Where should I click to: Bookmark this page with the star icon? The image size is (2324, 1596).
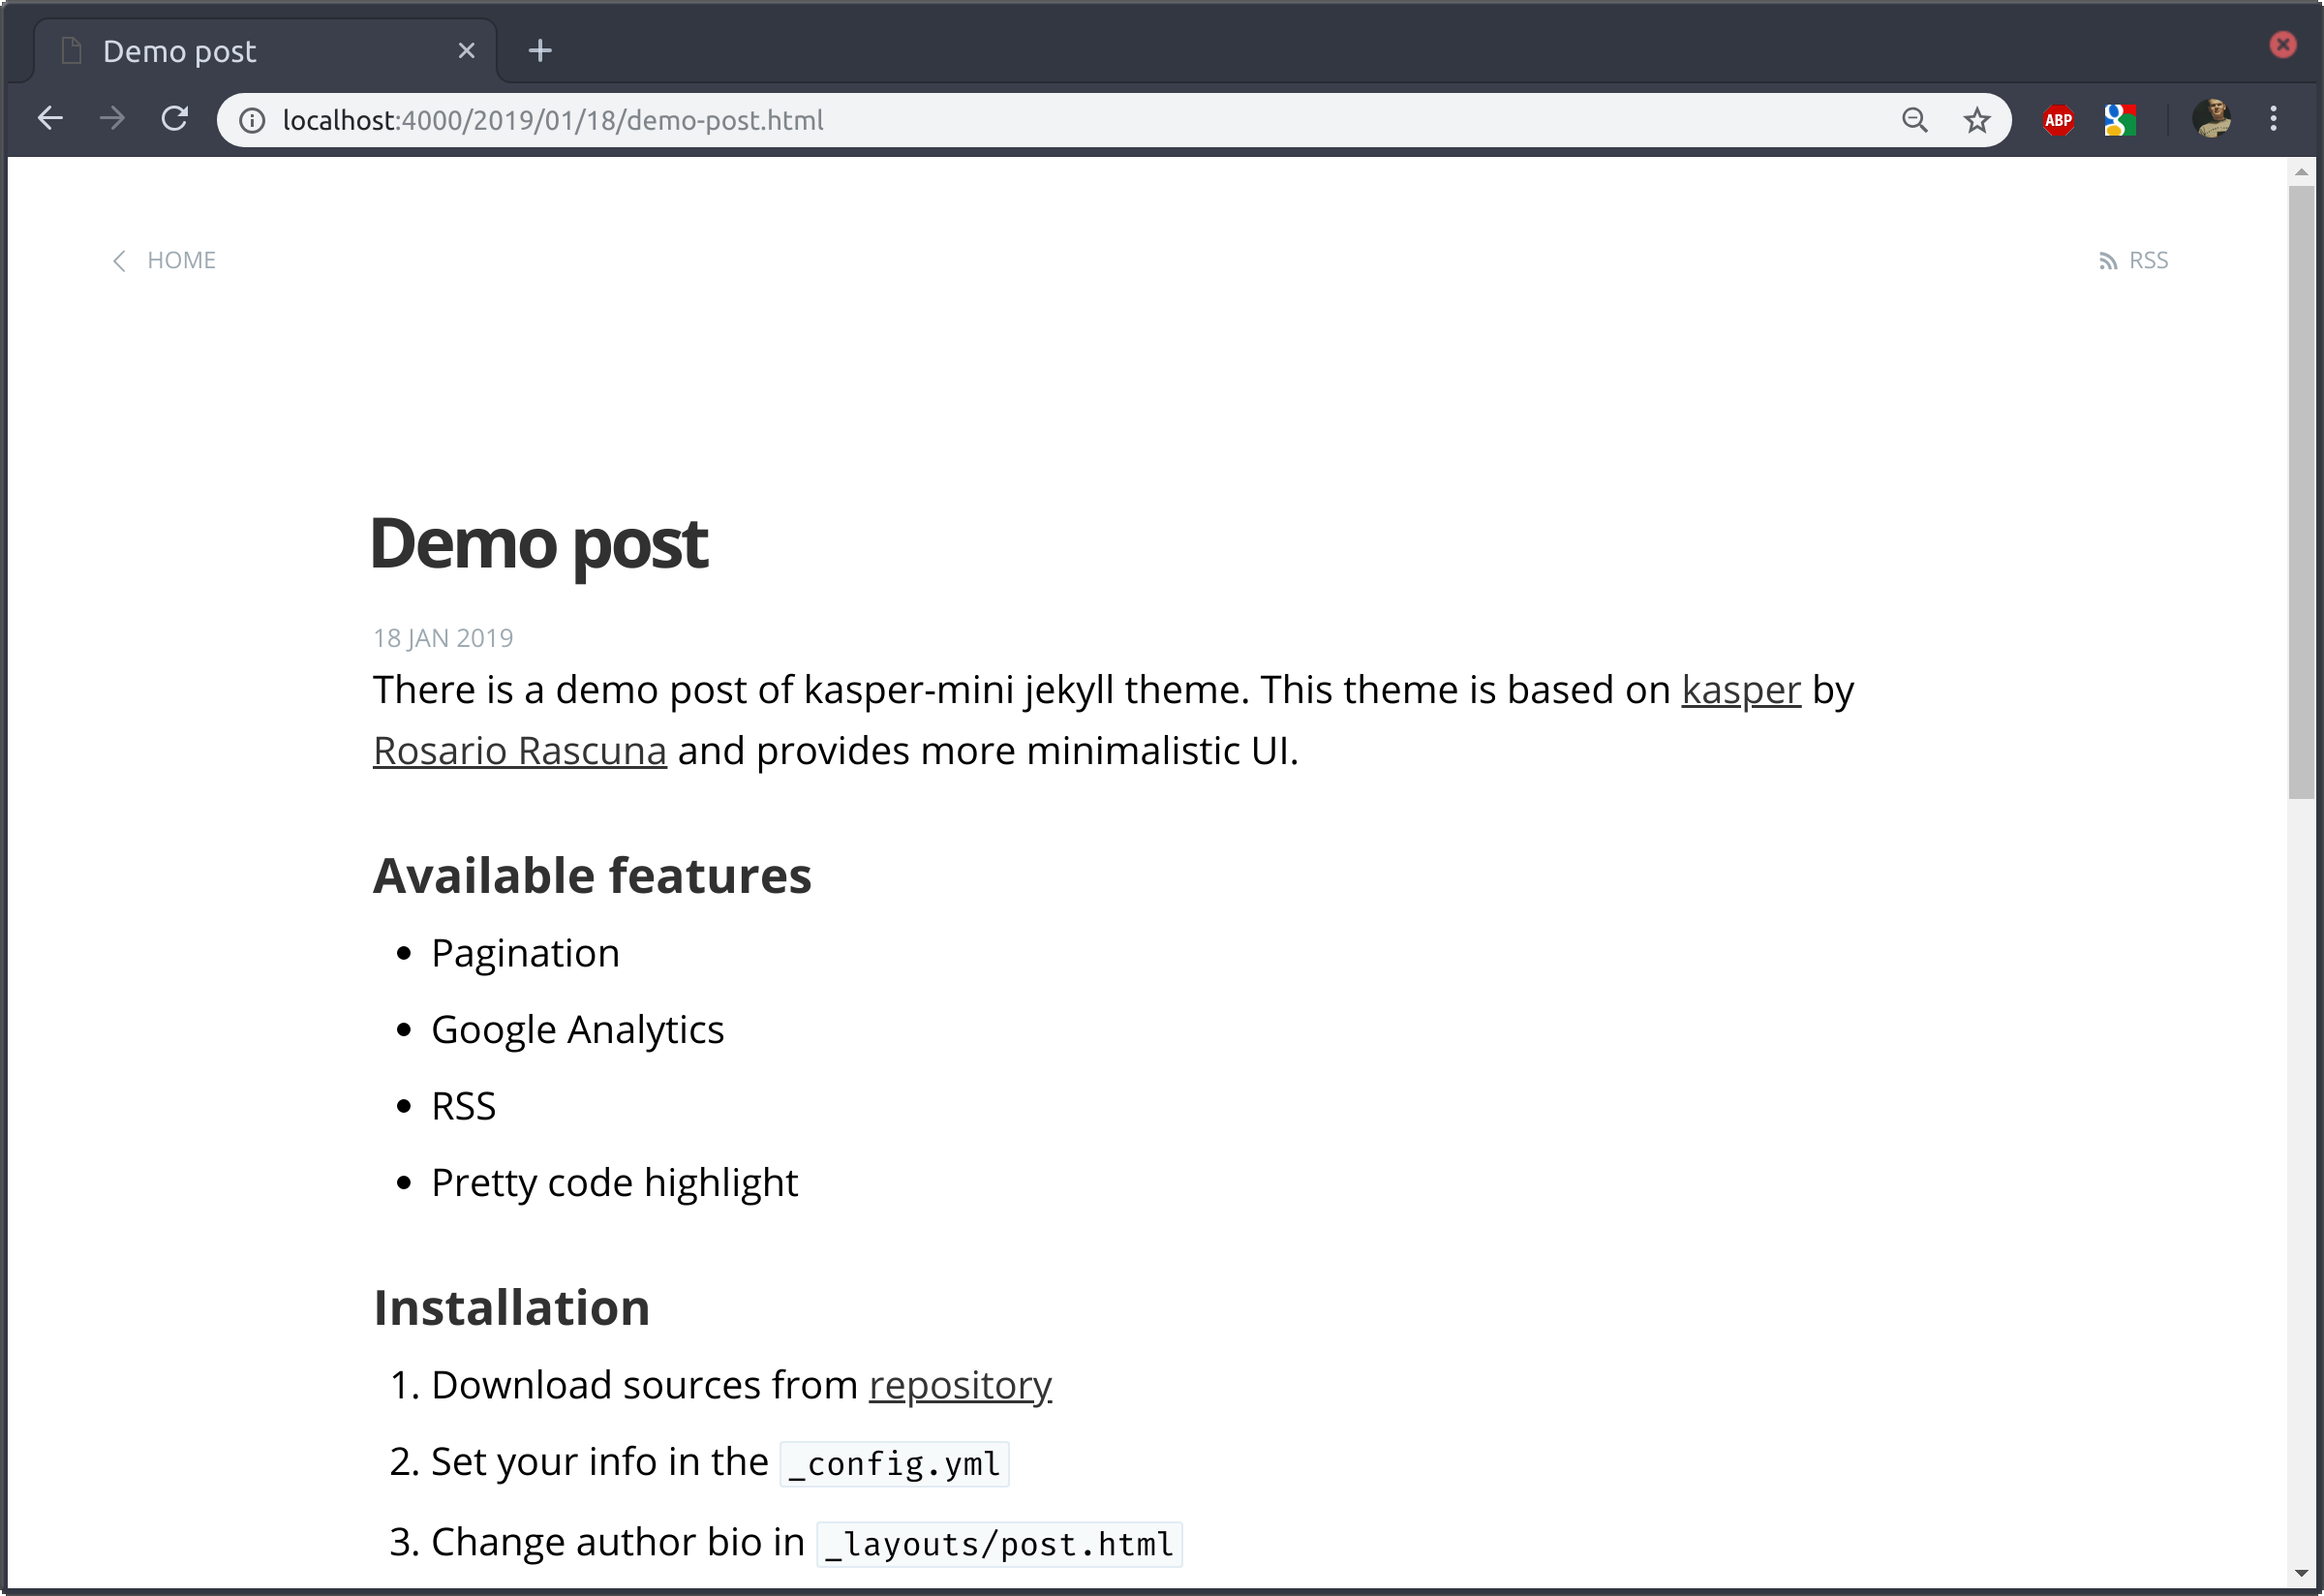tap(1976, 120)
